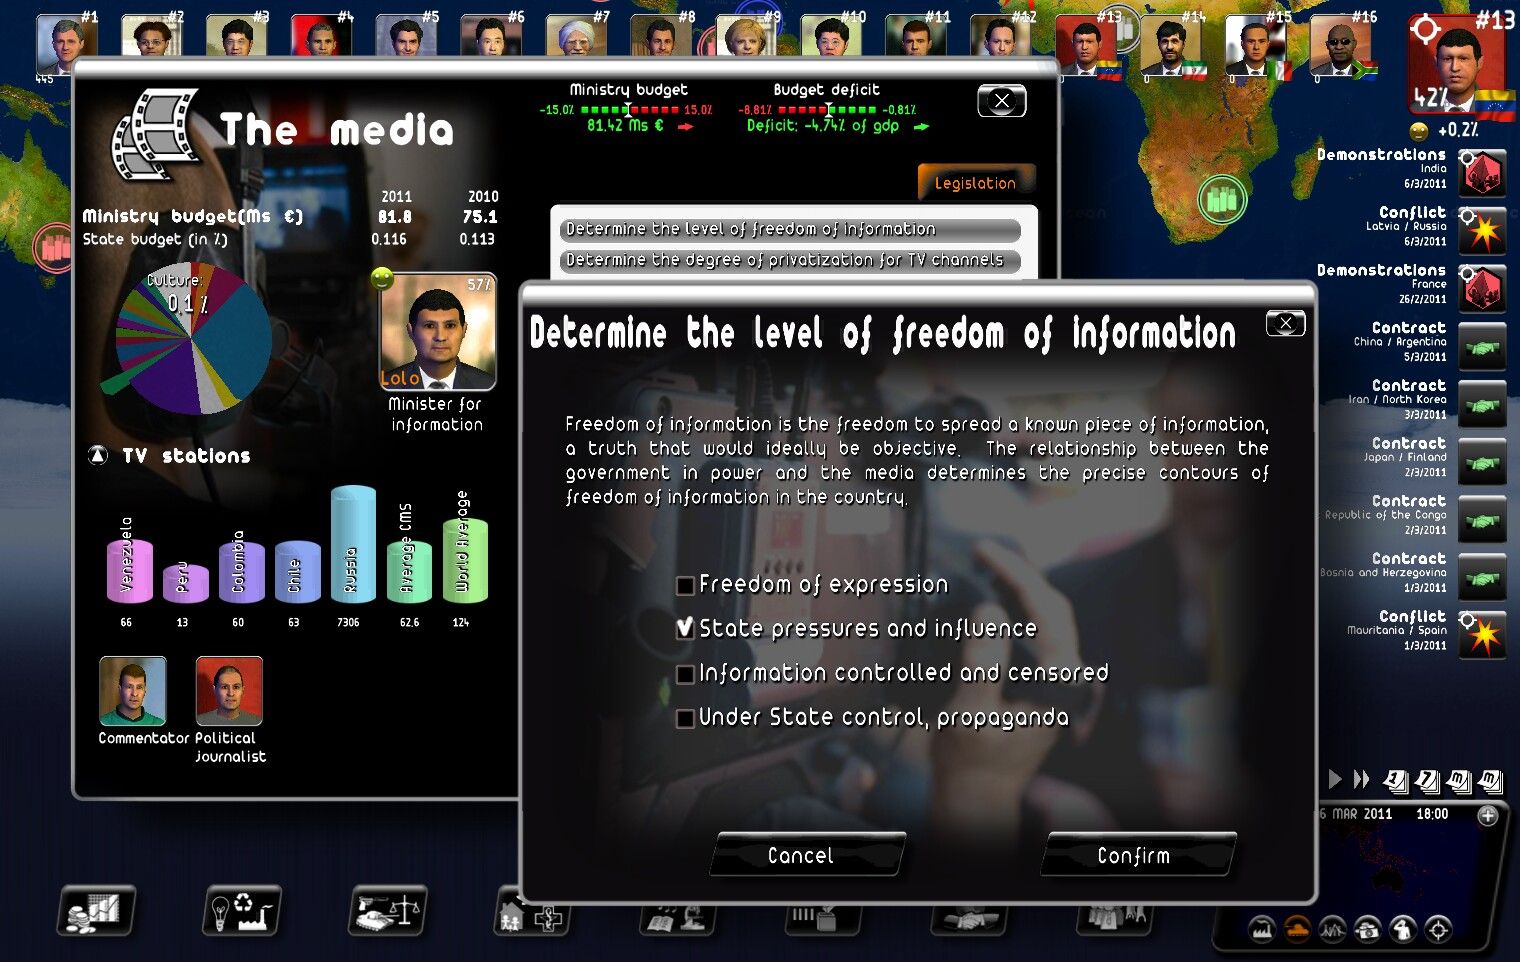
Task: Tick Under State control, propaganda
Action: pos(686,718)
